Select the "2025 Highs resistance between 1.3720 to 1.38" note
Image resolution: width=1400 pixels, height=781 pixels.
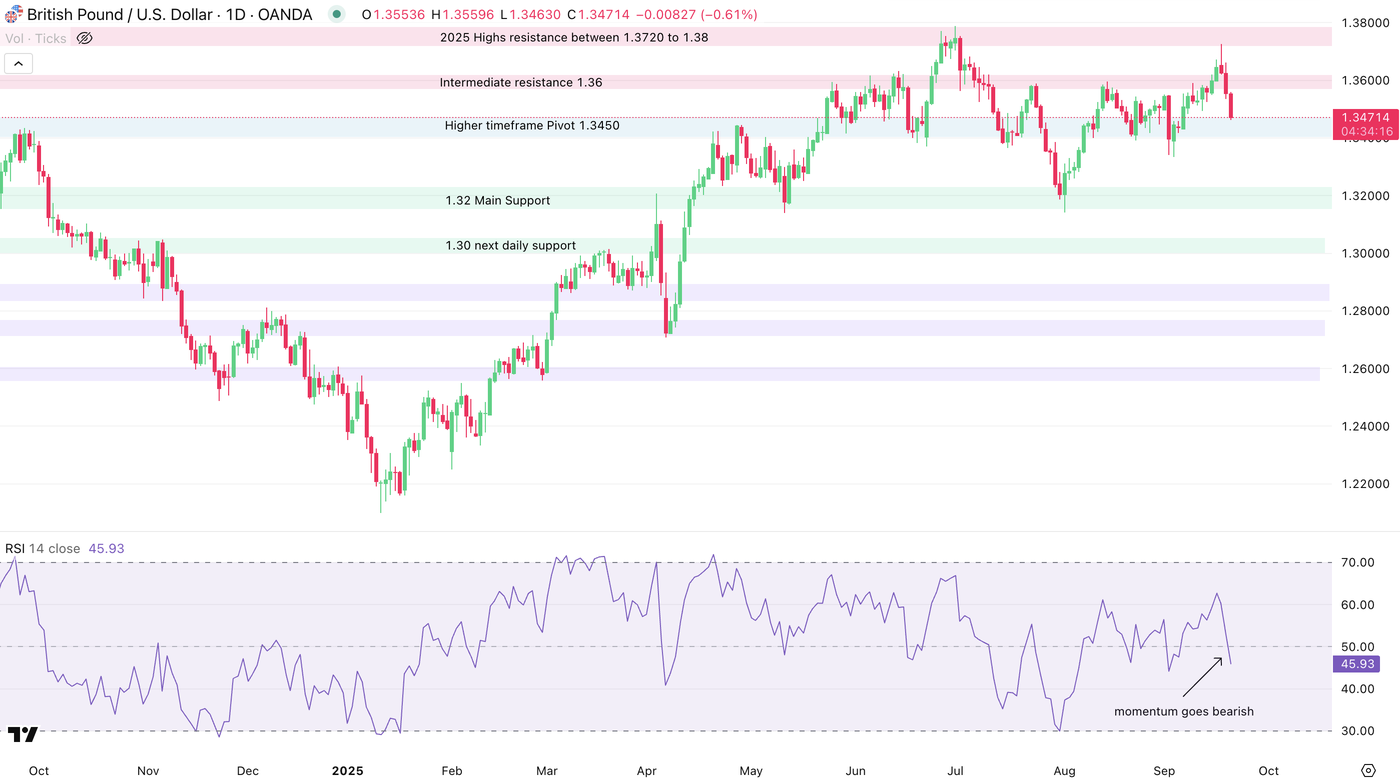tap(575, 37)
